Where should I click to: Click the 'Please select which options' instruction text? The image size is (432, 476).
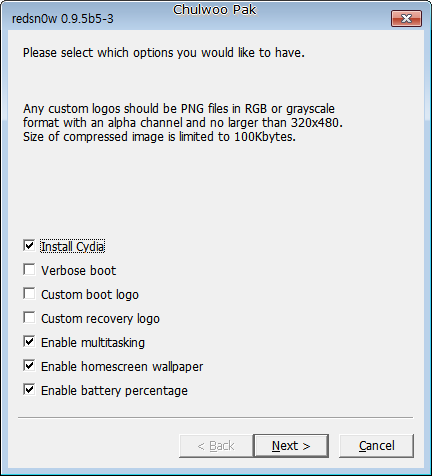click(164, 53)
